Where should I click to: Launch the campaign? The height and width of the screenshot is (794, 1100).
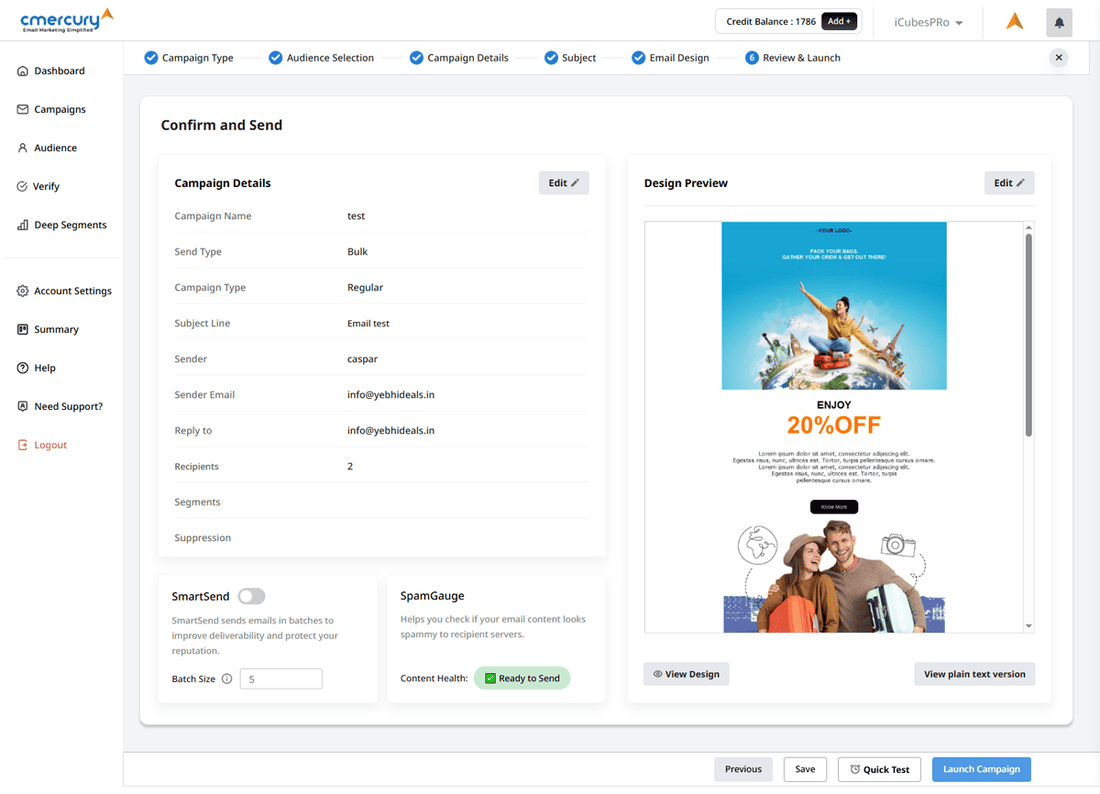pyautogui.click(x=981, y=769)
